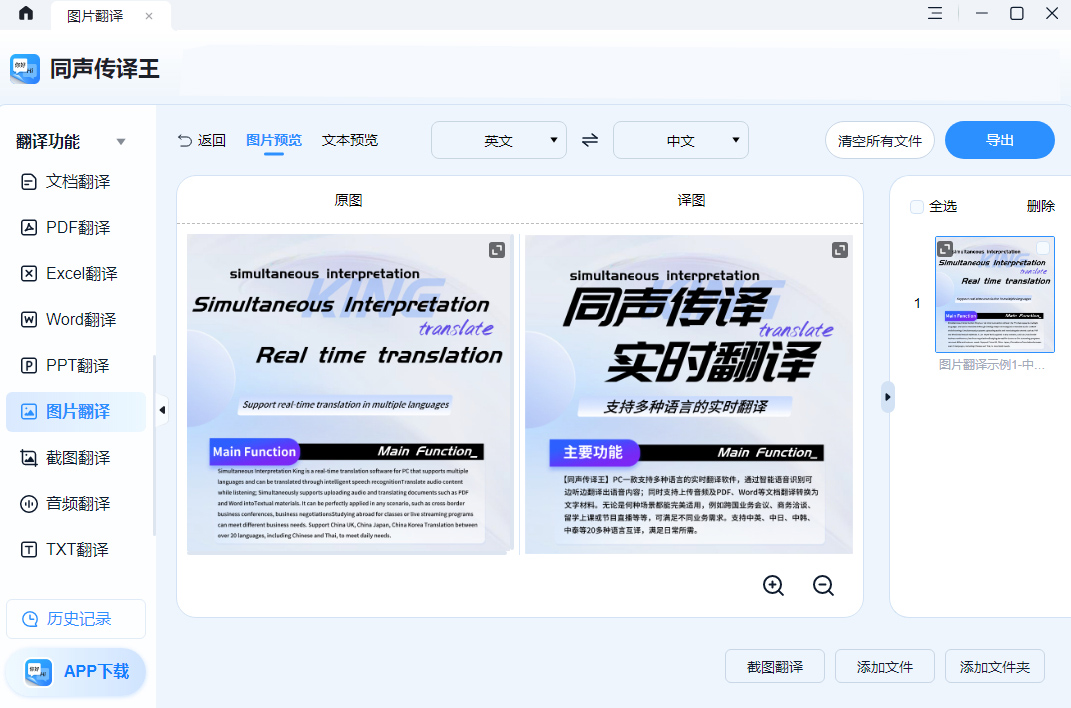Image resolution: width=1071 pixels, height=708 pixels.
Task: Open 历史记录 history button
Action: tap(76, 619)
